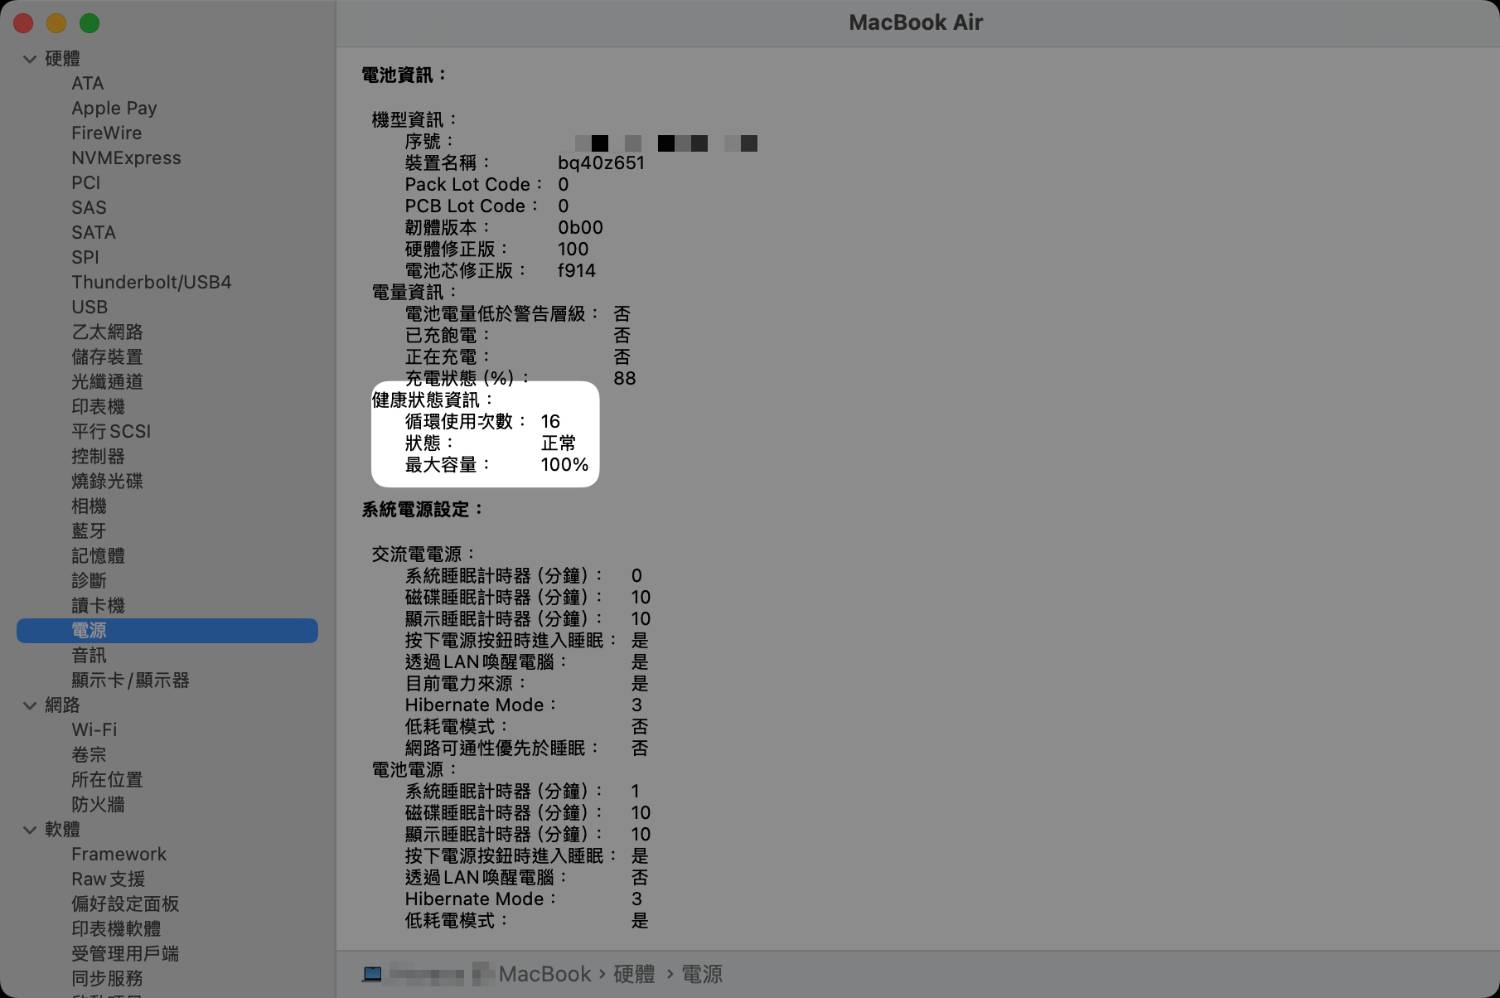Viewport: 1500px width, 998px height.
Task: Click device name value bq40z651
Action: (x=601, y=163)
